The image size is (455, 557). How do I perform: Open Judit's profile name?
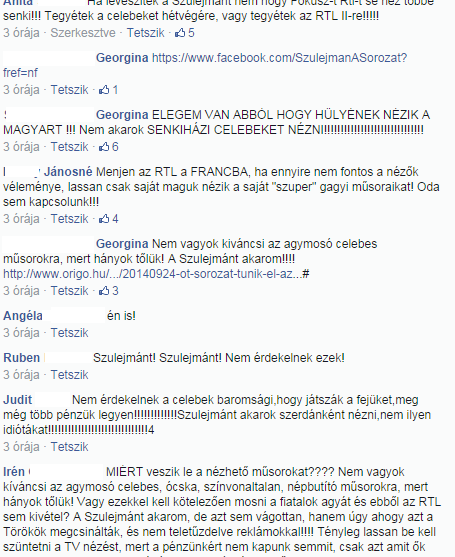pos(17,400)
